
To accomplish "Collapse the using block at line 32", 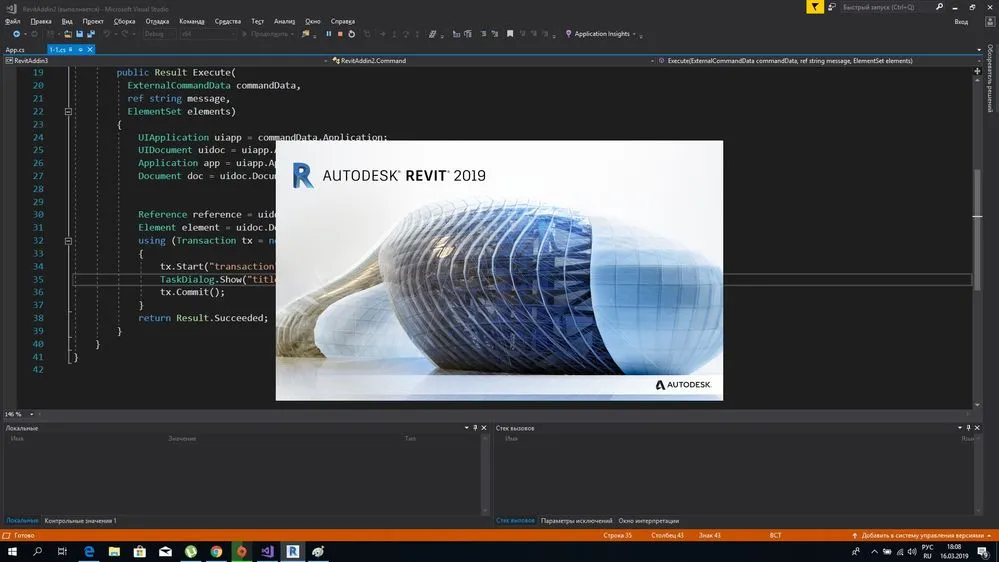I will (x=68, y=241).
